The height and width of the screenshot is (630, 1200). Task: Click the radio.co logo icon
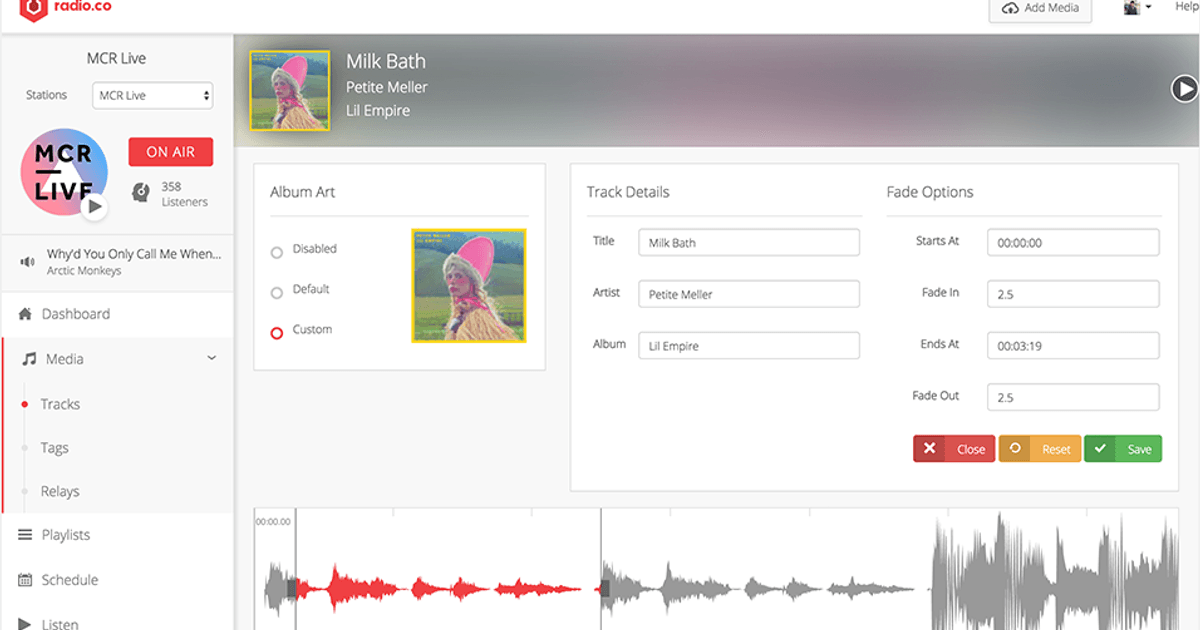tap(34, 8)
